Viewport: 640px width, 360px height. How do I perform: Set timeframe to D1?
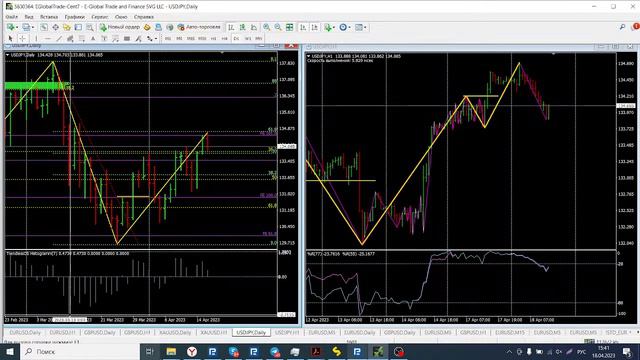pyautogui.click(x=236, y=38)
